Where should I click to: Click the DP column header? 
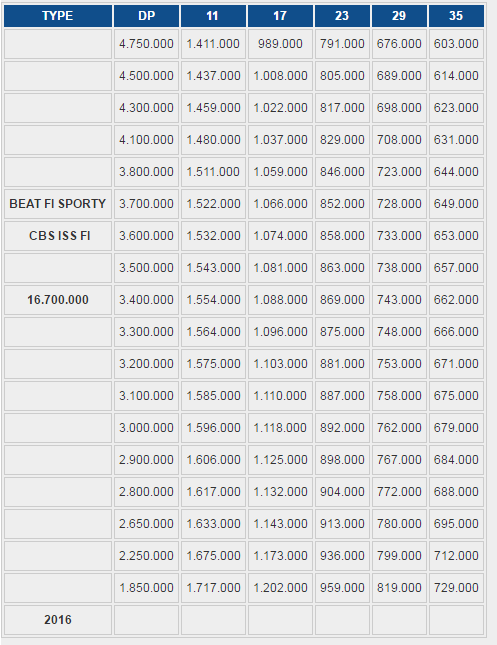click(x=146, y=16)
